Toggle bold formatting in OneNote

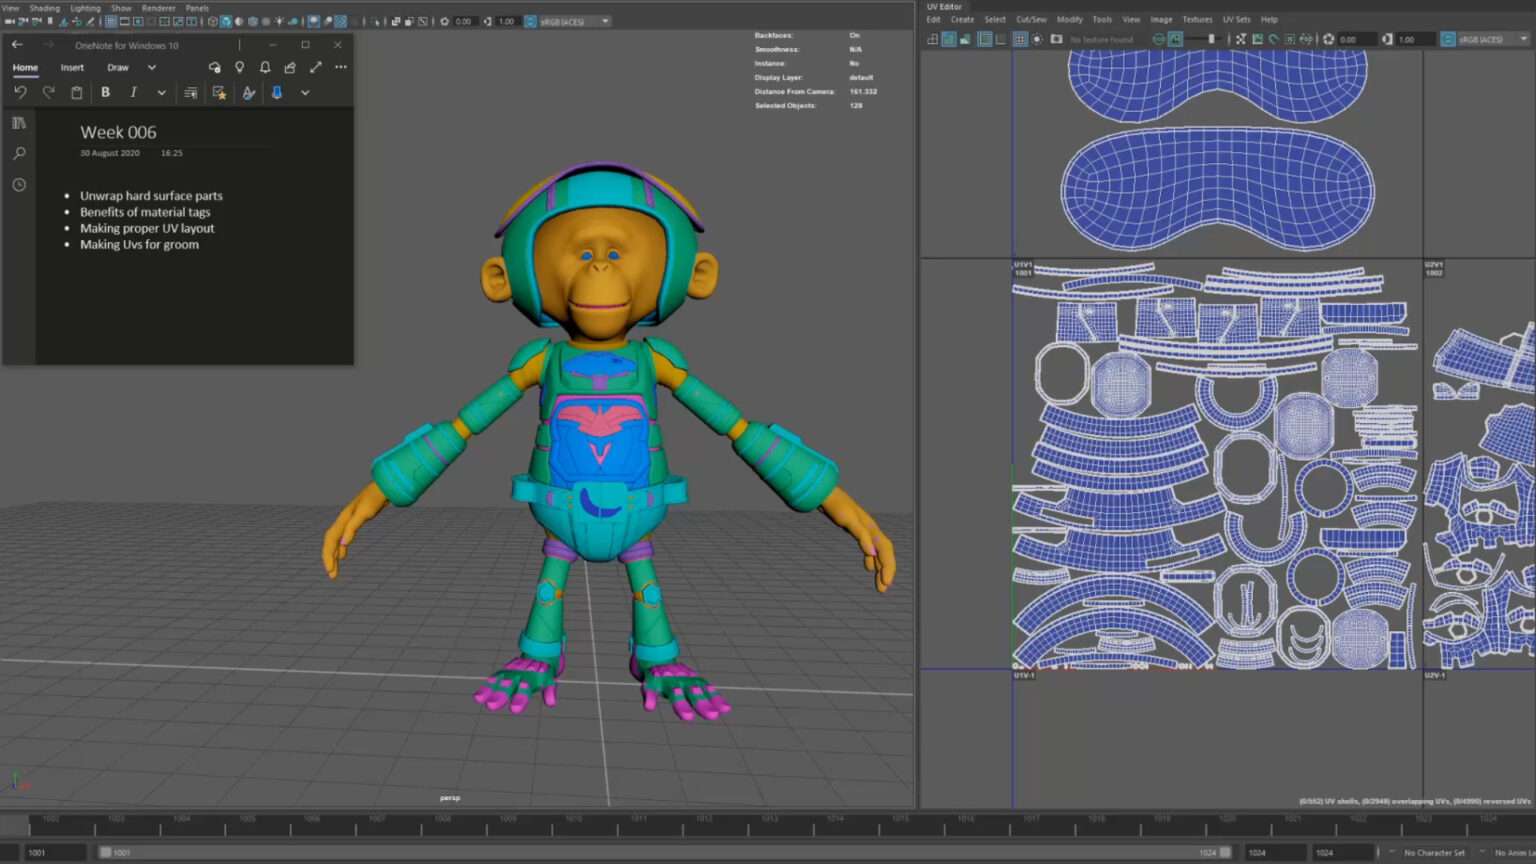click(106, 92)
